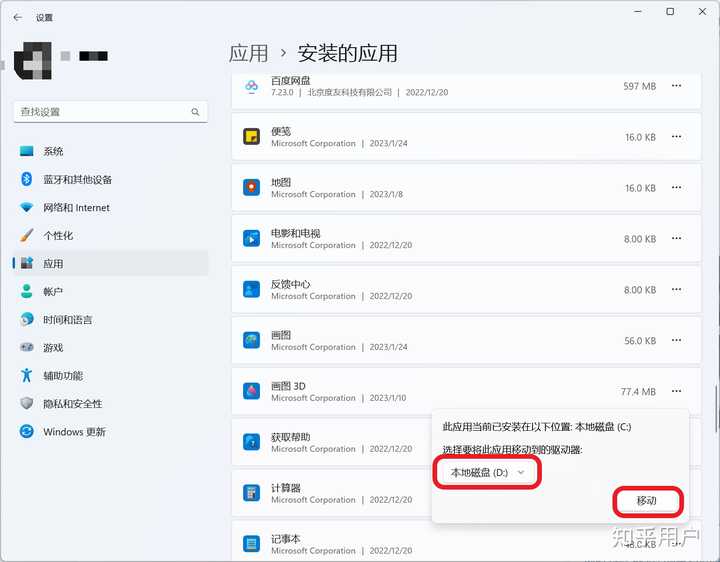Click the network Wi-Fi icon
This screenshot has width=720, height=562.
27,208
